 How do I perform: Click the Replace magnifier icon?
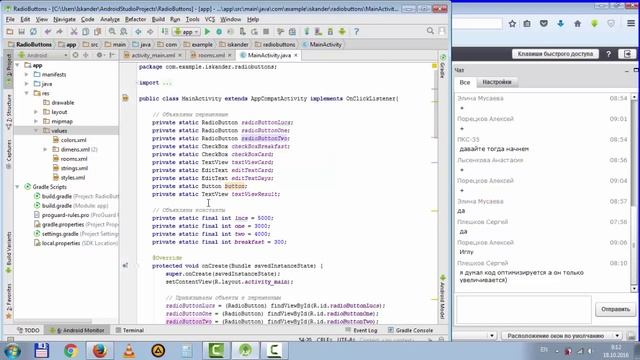[x=124, y=31]
